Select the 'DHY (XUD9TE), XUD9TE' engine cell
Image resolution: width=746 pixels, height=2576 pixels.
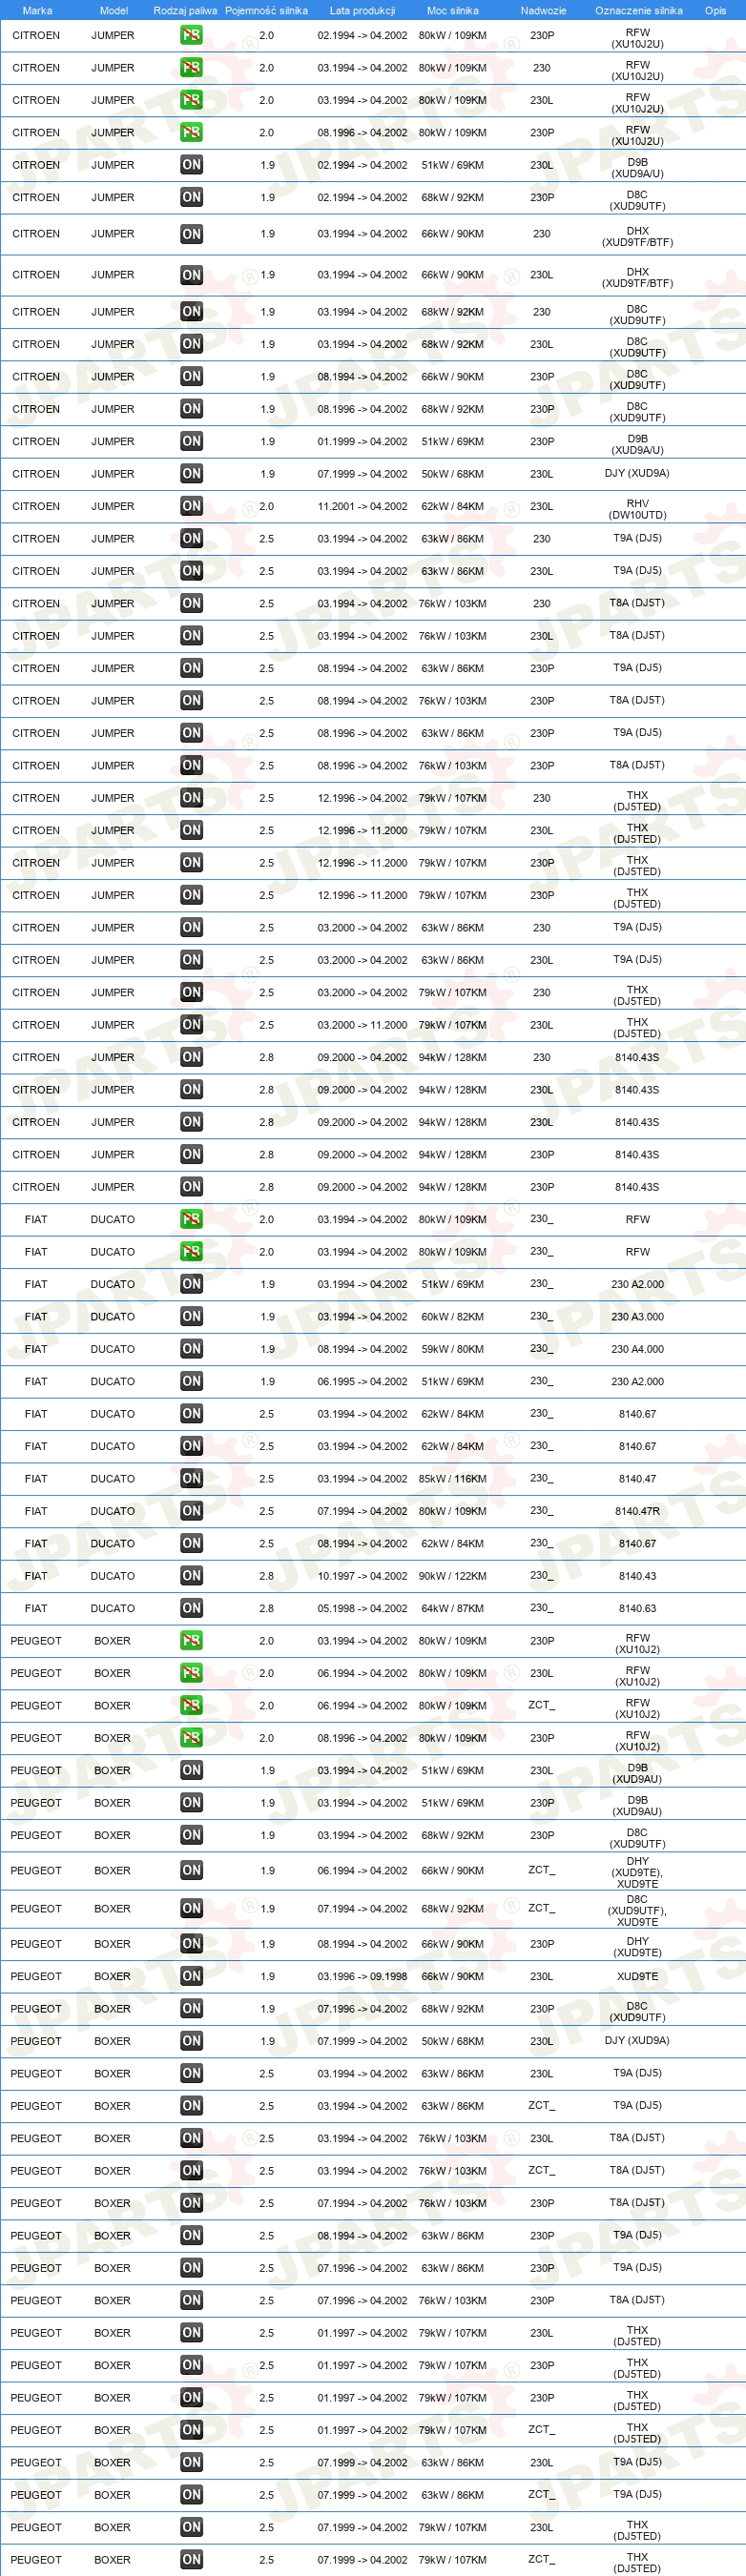(x=637, y=1872)
